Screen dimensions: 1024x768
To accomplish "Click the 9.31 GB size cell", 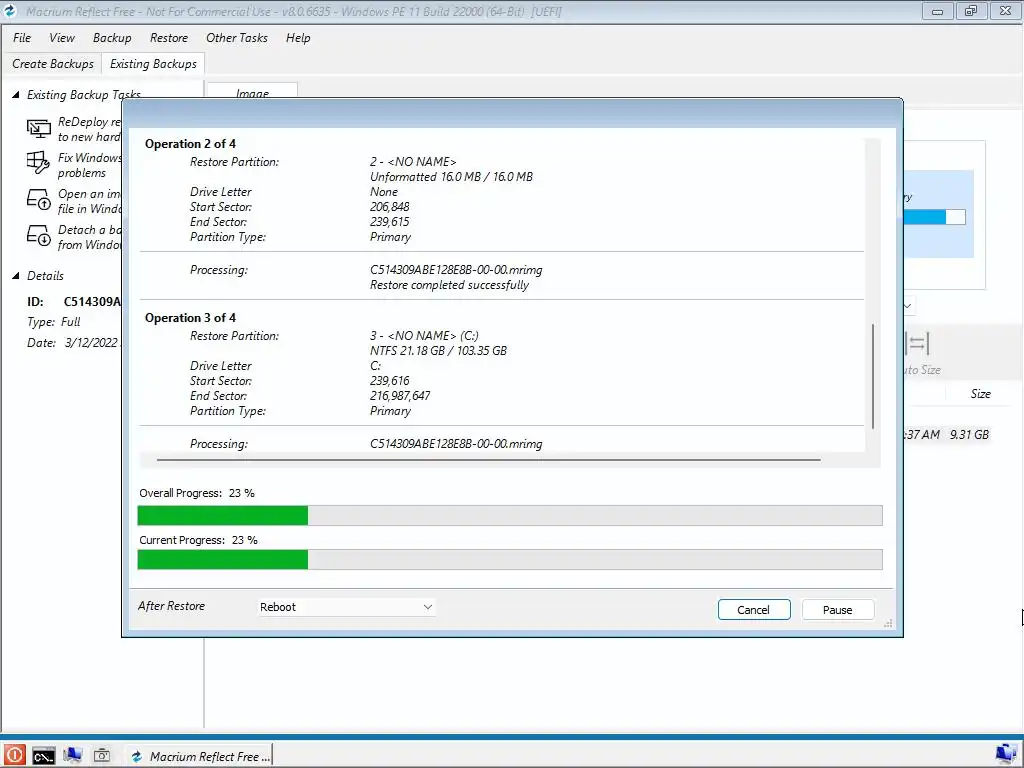I will pos(969,434).
